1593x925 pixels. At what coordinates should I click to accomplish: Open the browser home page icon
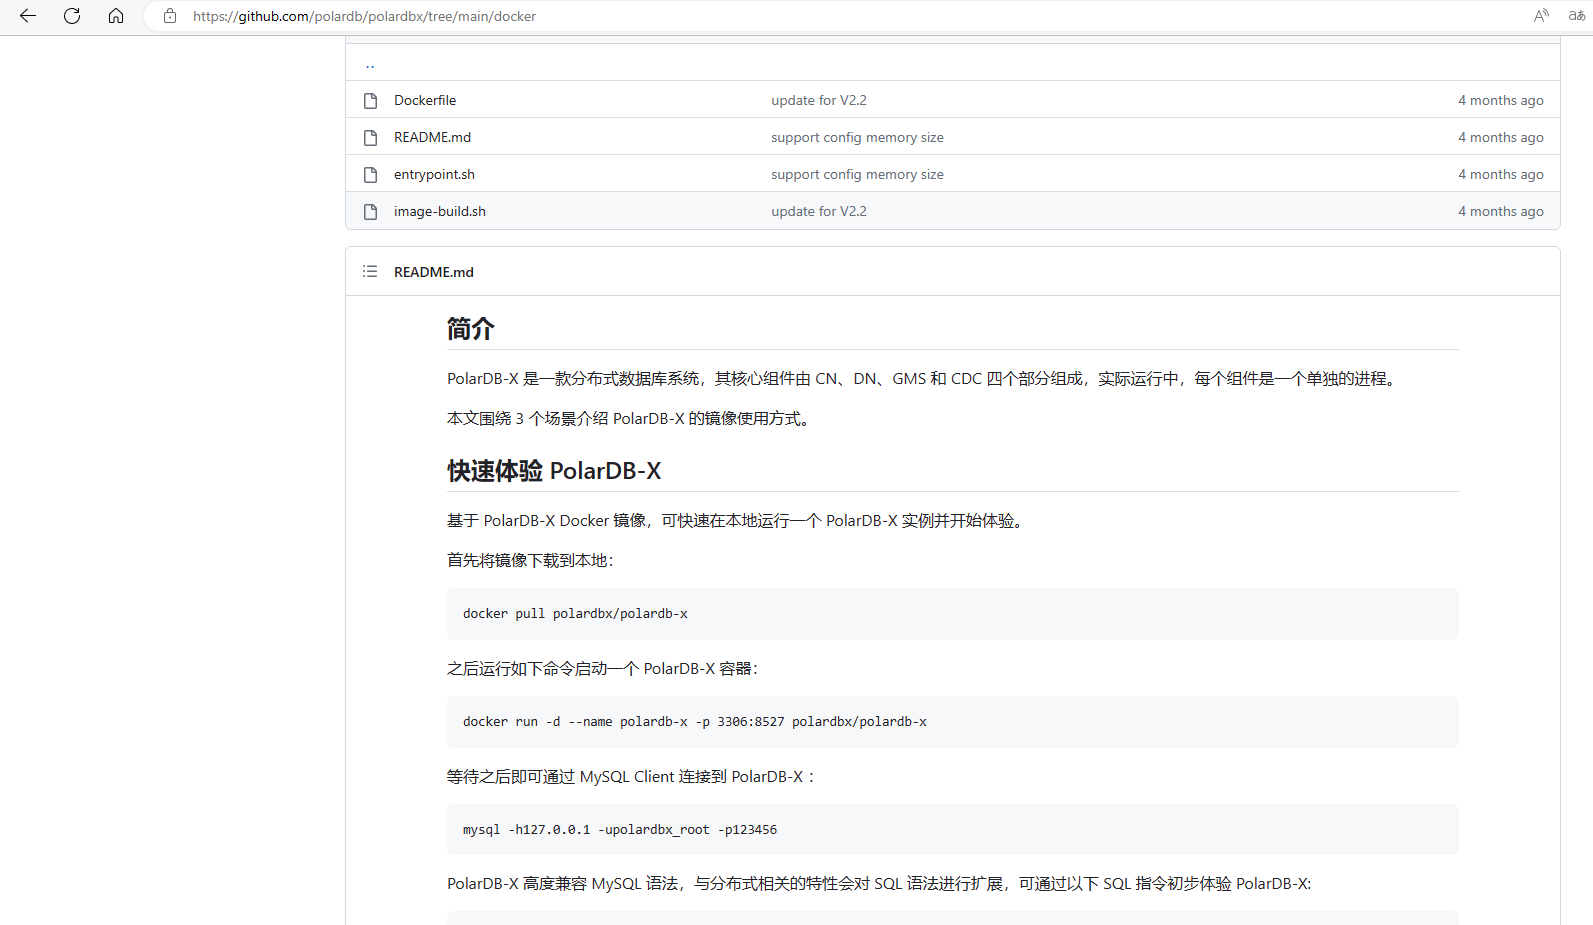click(116, 16)
